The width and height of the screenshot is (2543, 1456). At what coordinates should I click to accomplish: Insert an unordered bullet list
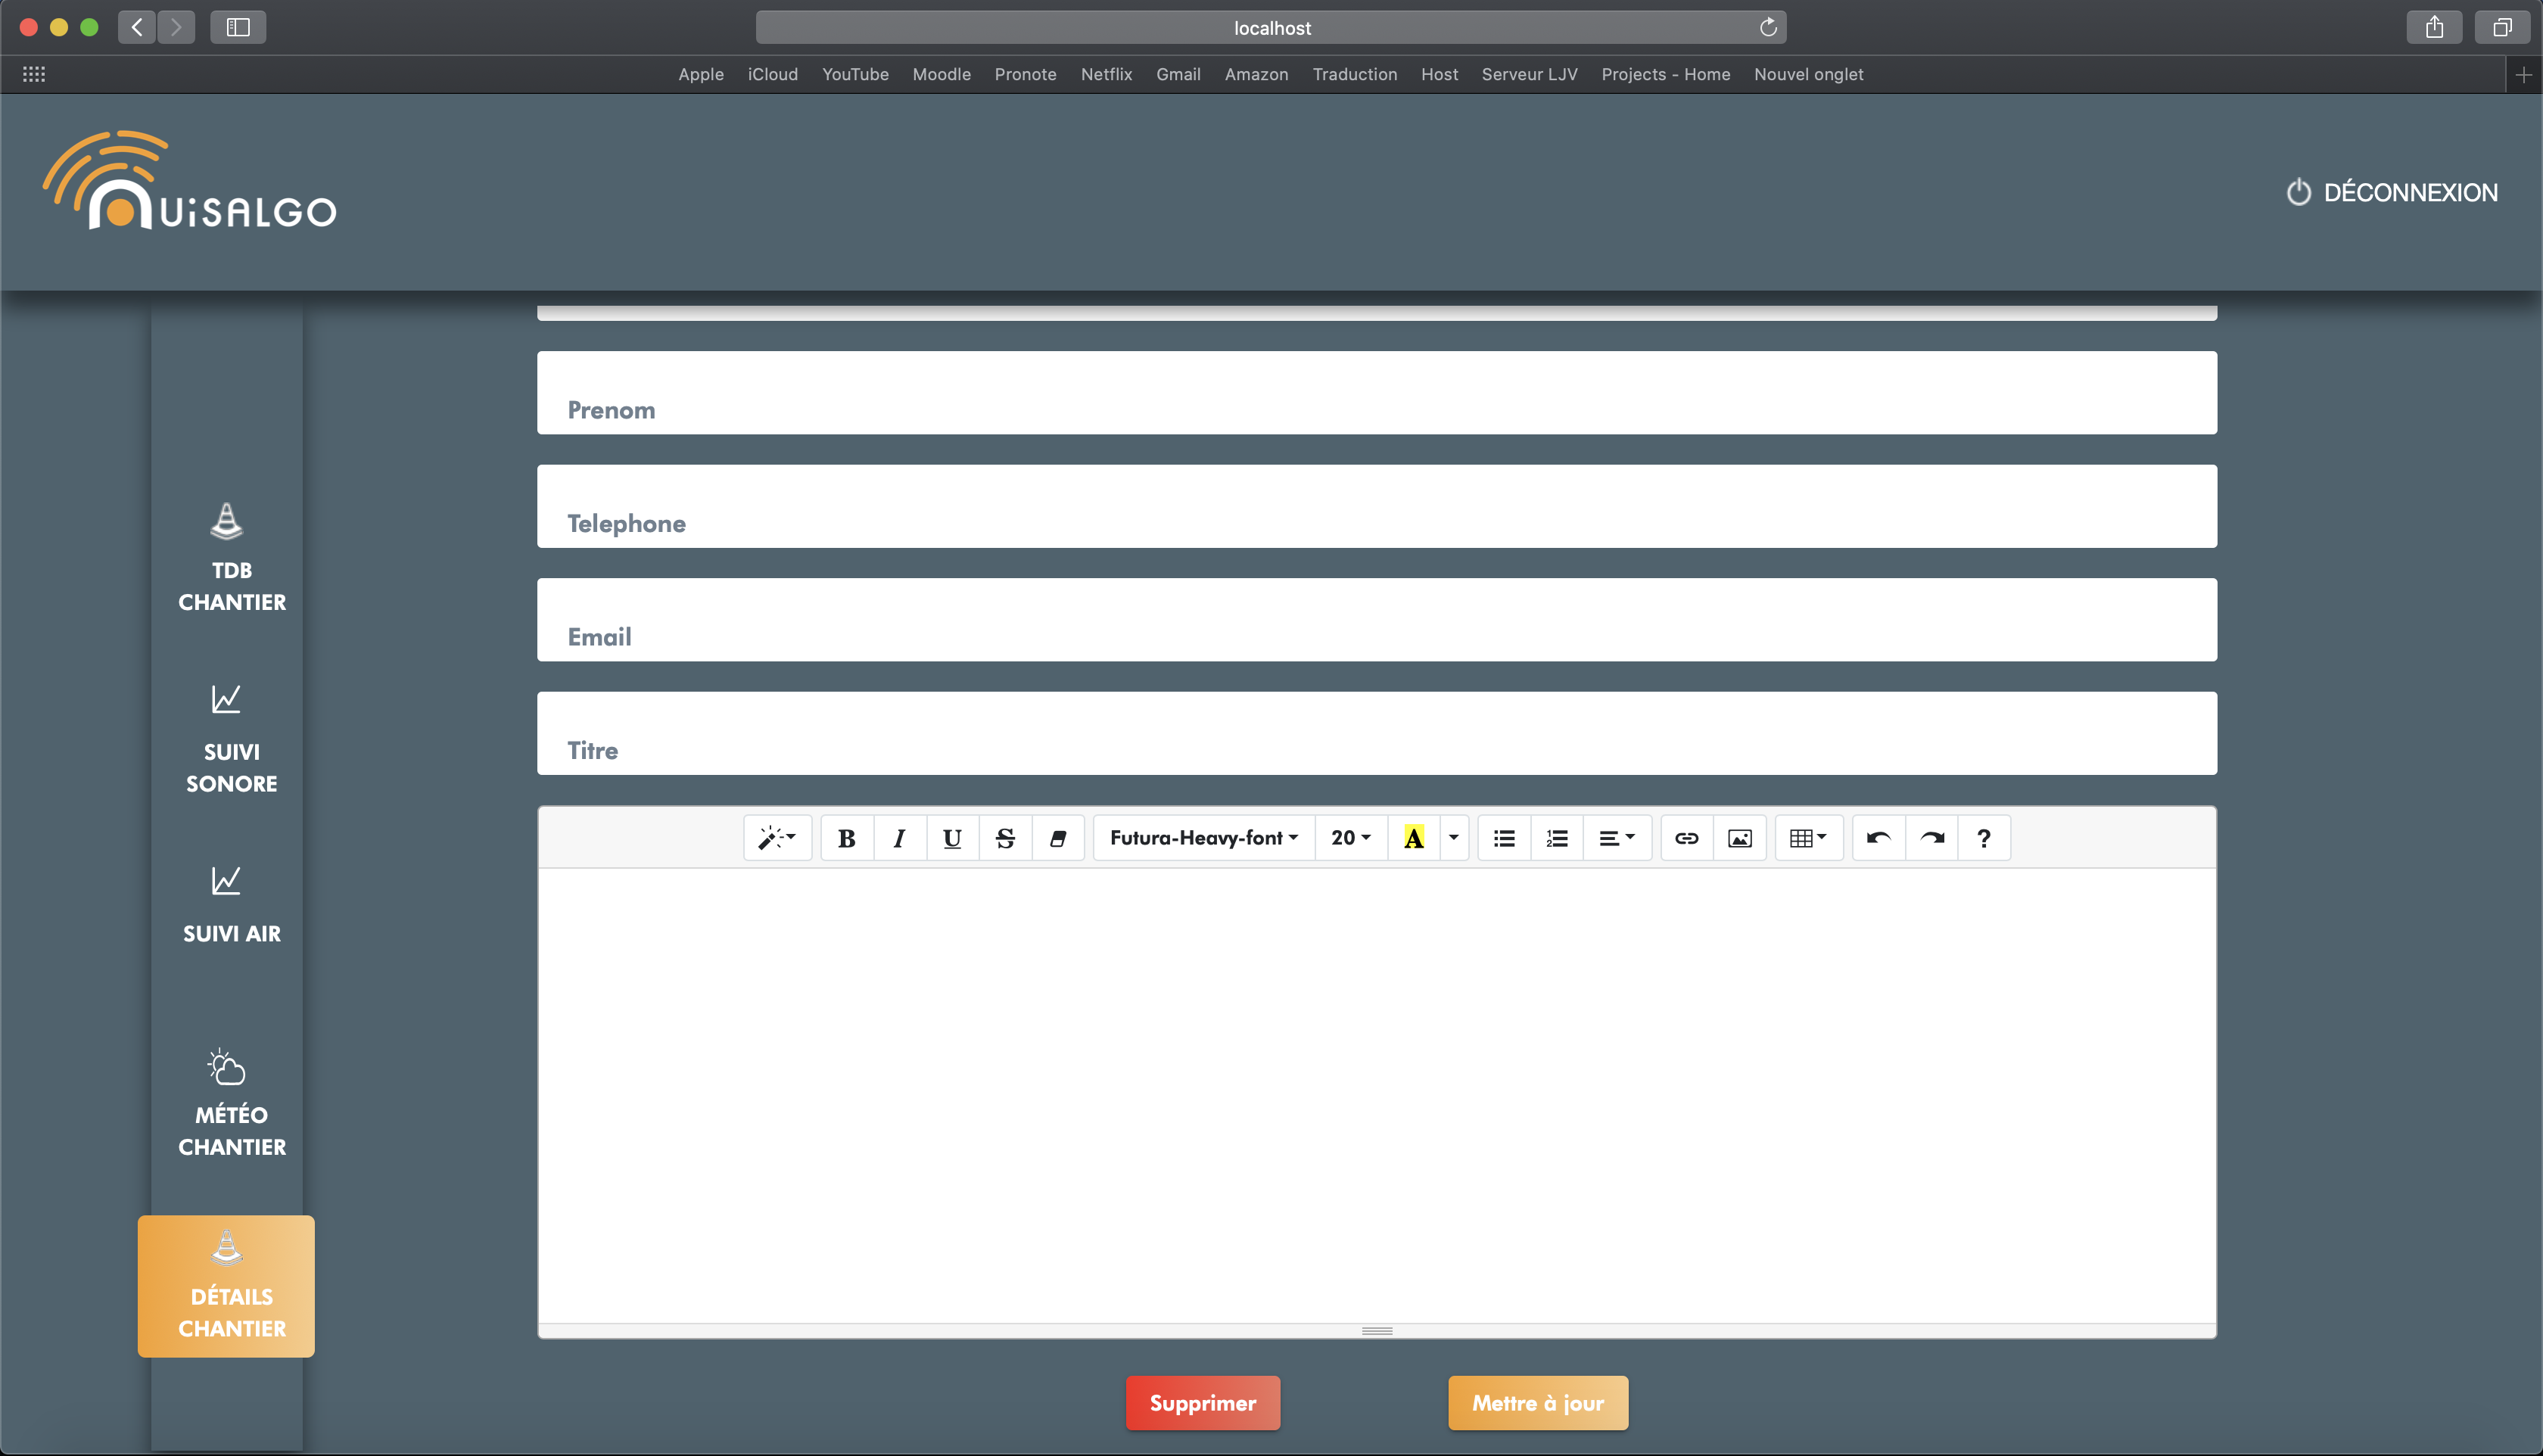tap(1505, 838)
